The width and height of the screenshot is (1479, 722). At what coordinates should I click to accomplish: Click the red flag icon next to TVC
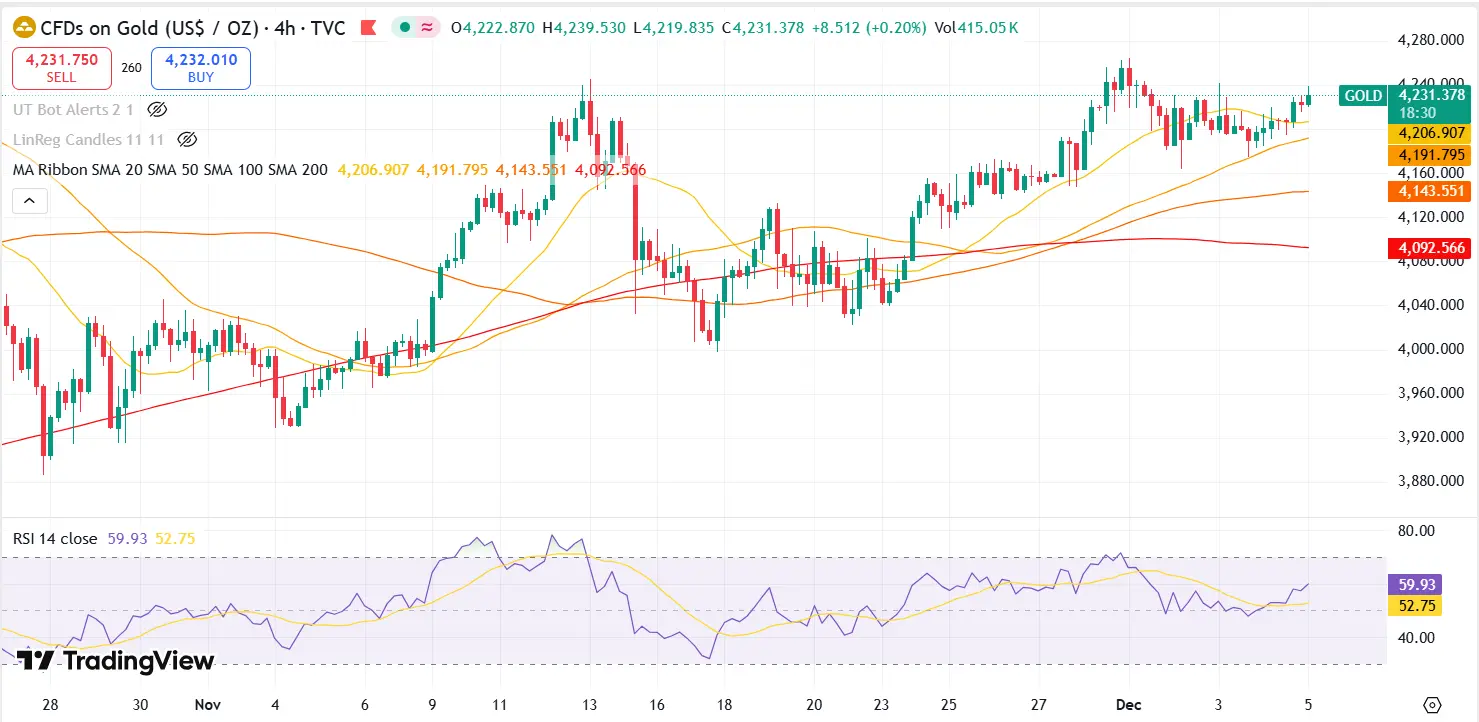pos(368,28)
